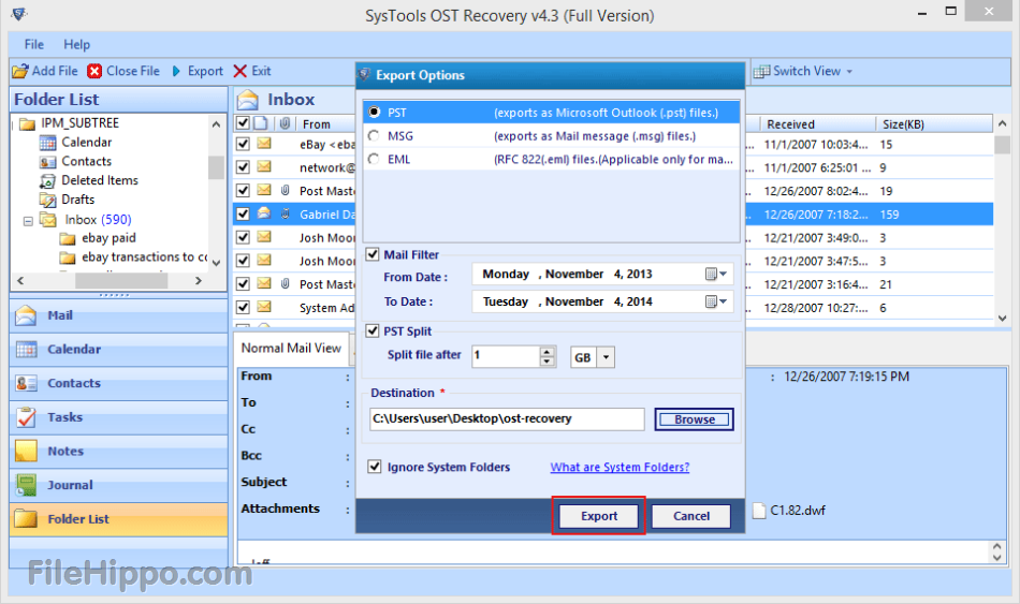Click the Split file after number field
The width and height of the screenshot is (1020, 604).
click(506, 356)
